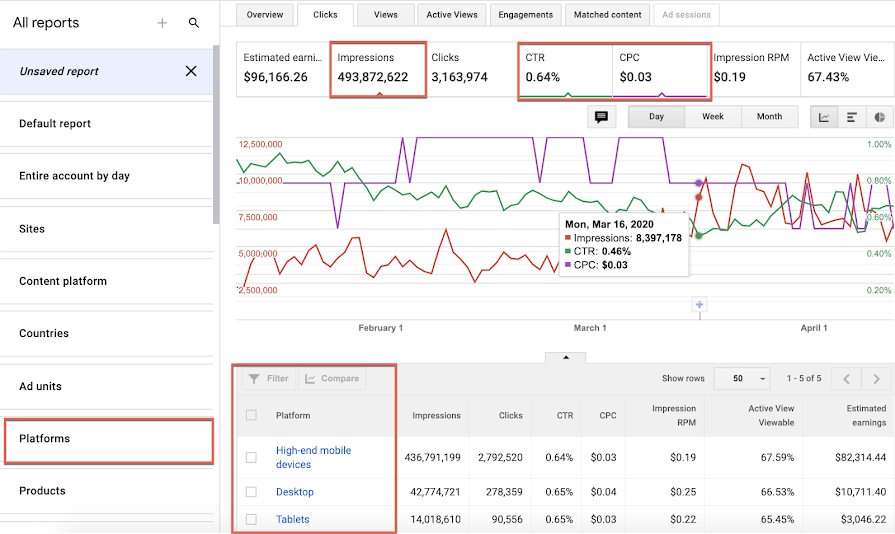Viewport: 895px width, 534px height.
Task: Toggle the CTR metric card
Action: point(566,70)
